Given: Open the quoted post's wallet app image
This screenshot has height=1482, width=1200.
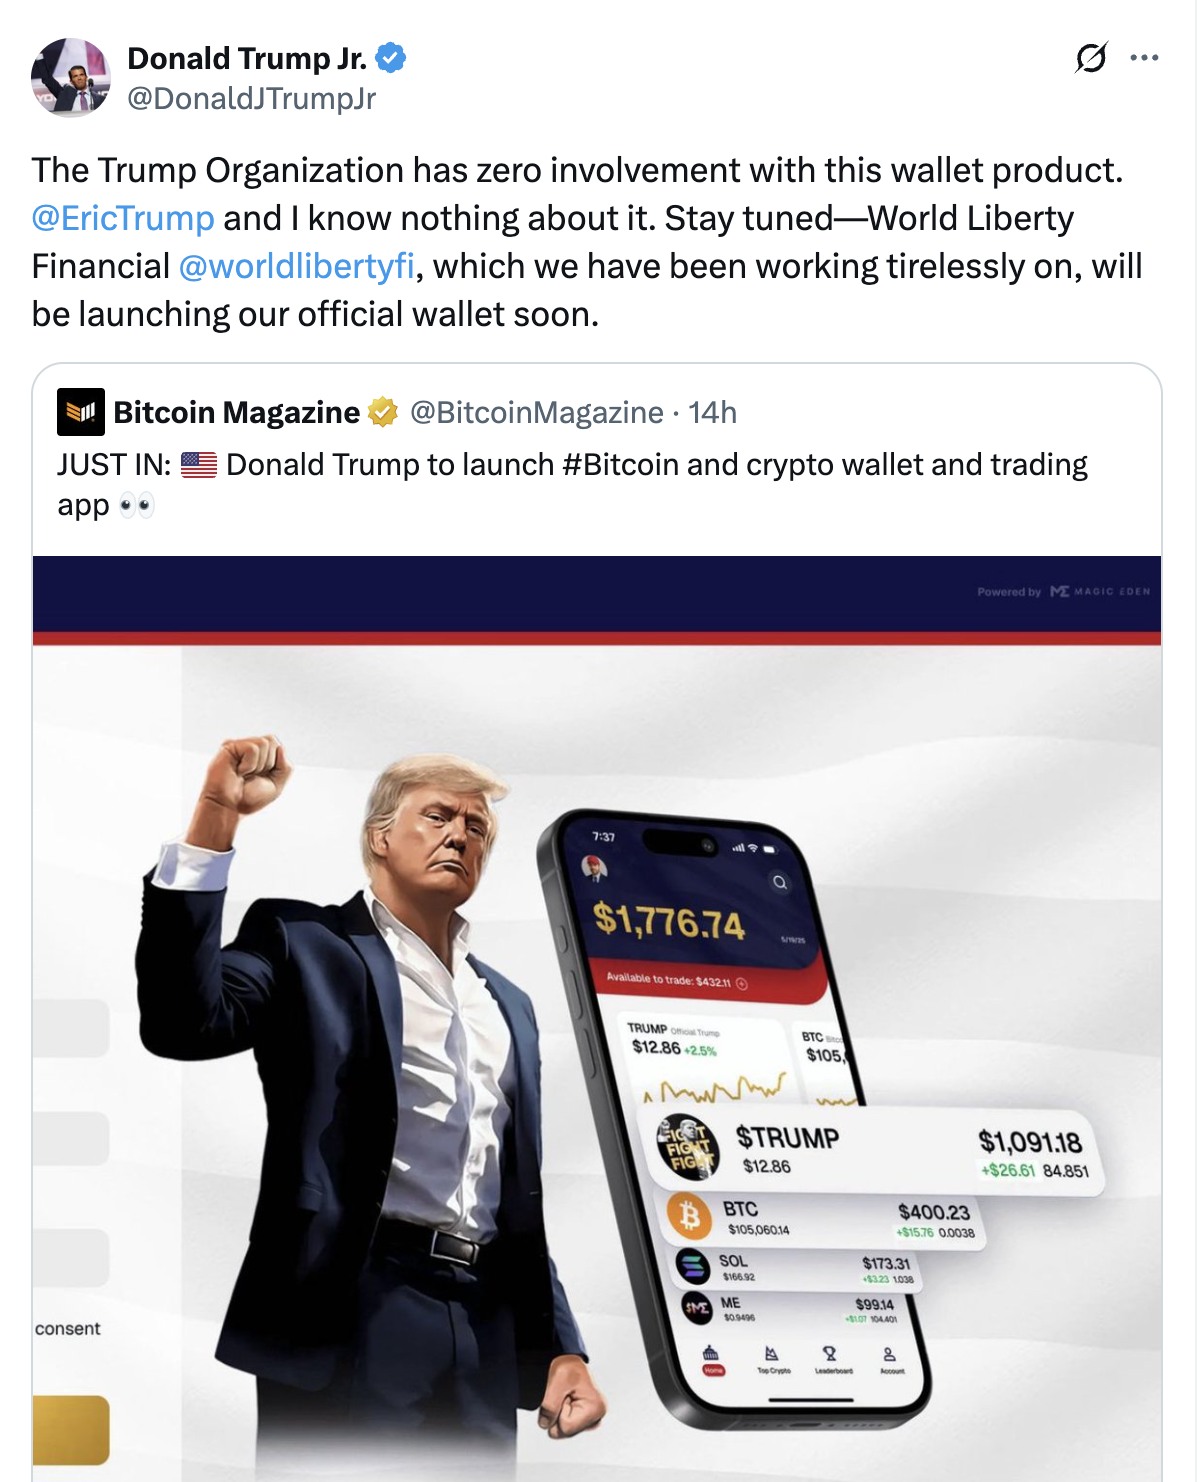Looking at the screenshot, I should 597,1018.
